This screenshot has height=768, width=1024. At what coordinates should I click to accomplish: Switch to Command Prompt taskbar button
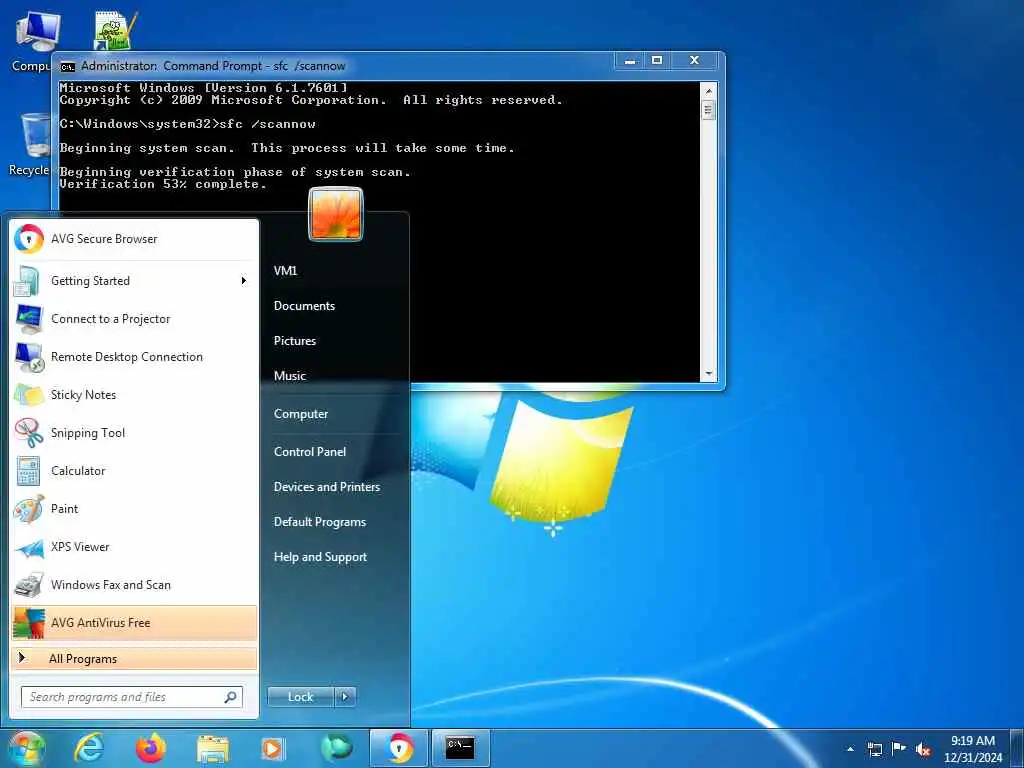click(x=460, y=748)
